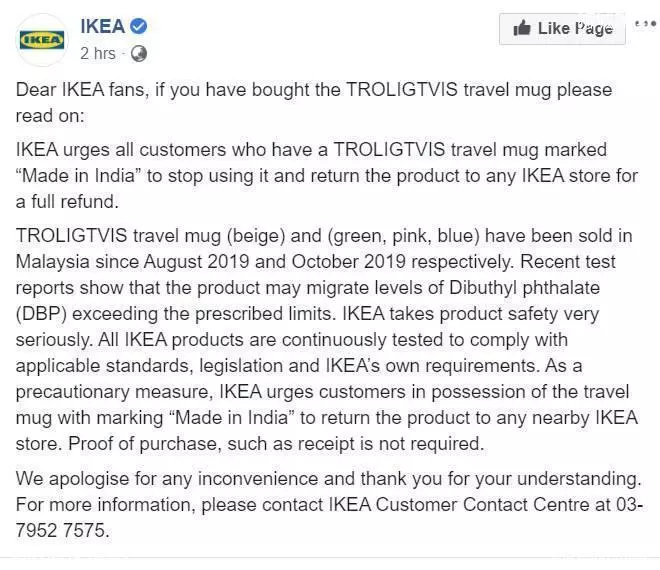Open the IKEA page name link
Viewport: 660px width, 570px height.
(x=103, y=27)
